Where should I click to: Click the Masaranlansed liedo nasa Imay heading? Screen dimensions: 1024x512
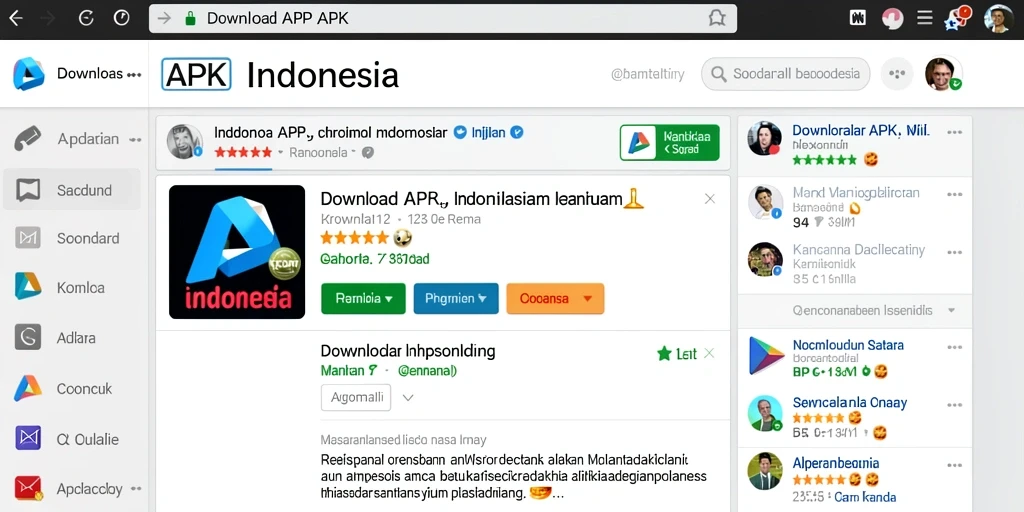click(403, 440)
